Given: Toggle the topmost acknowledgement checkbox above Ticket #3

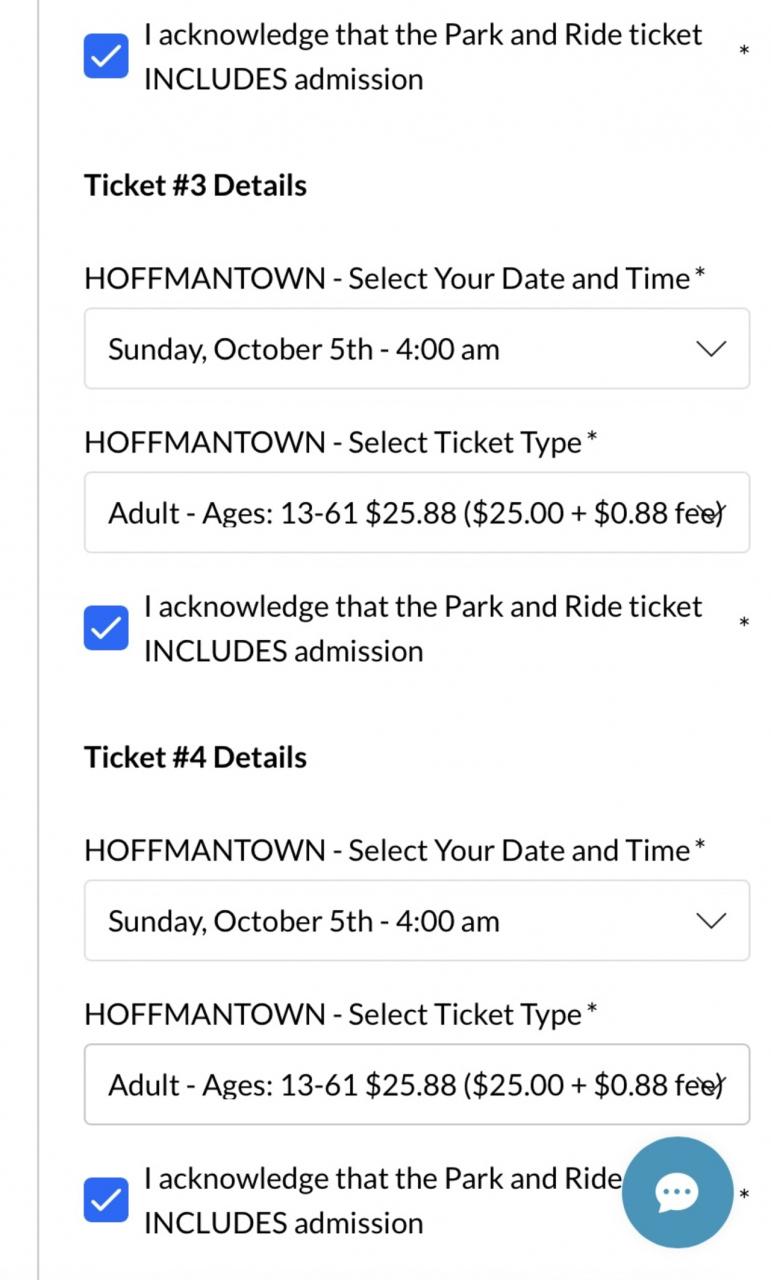Looking at the screenshot, I should (x=106, y=56).
